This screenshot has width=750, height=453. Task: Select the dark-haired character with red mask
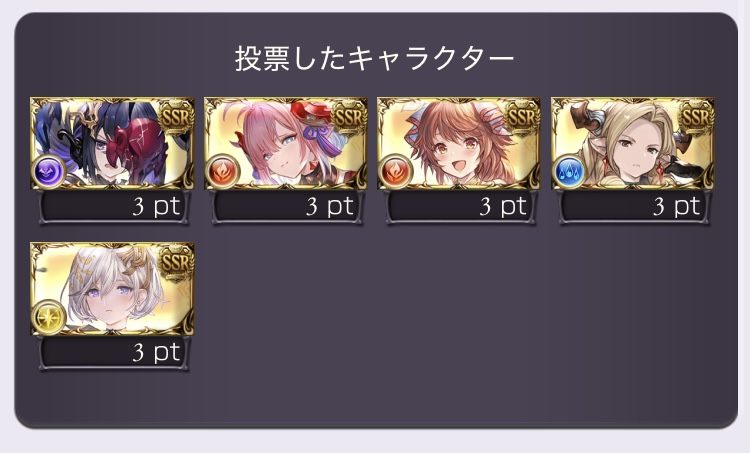[112, 143]
